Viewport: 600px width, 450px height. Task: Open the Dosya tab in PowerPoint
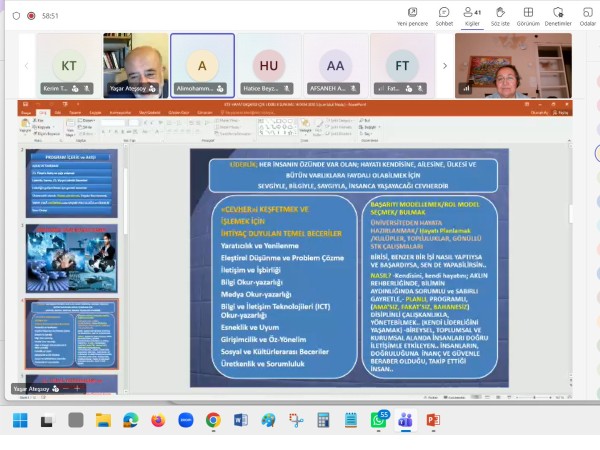(26, 112)
